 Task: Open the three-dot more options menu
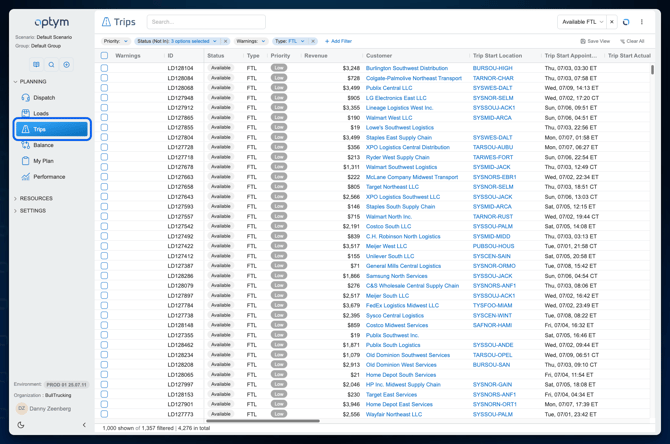click(x=642, y=22)
